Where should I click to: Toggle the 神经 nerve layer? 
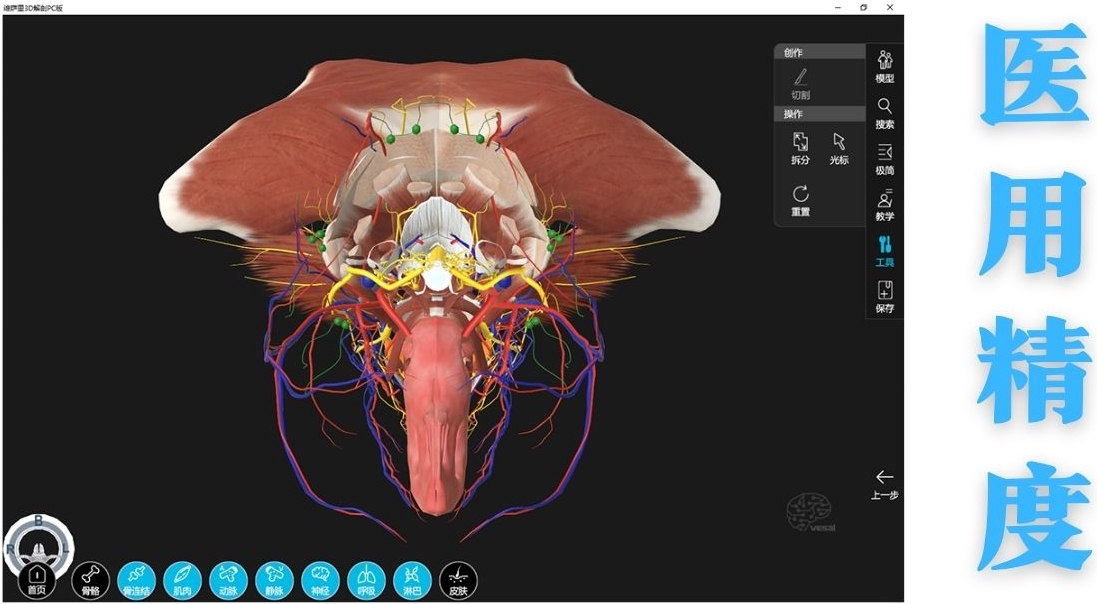pos(320,580)
